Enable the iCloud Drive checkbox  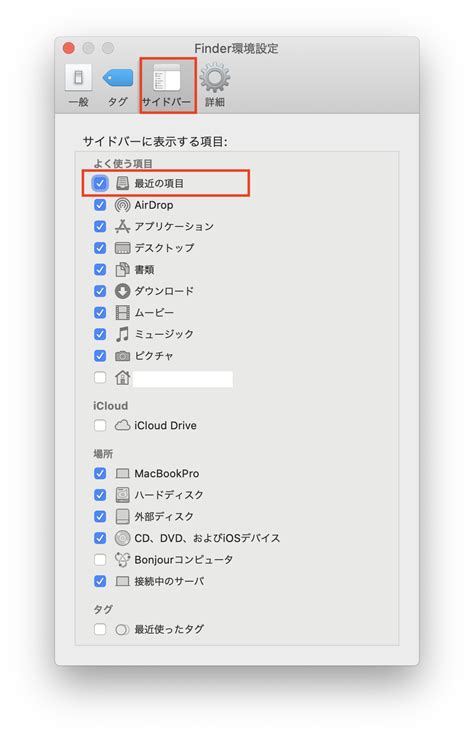pyautogui.click(x=100, y=425)
